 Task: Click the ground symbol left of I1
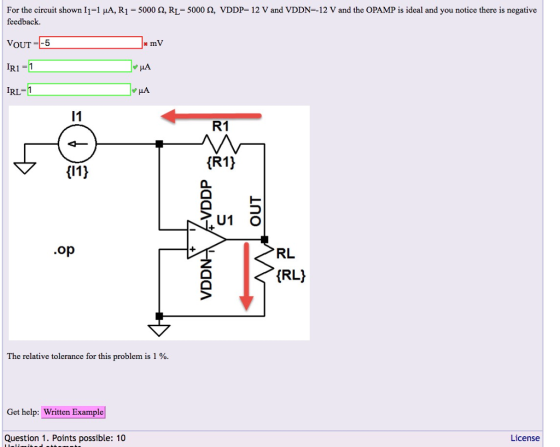(x=25, y=168)
